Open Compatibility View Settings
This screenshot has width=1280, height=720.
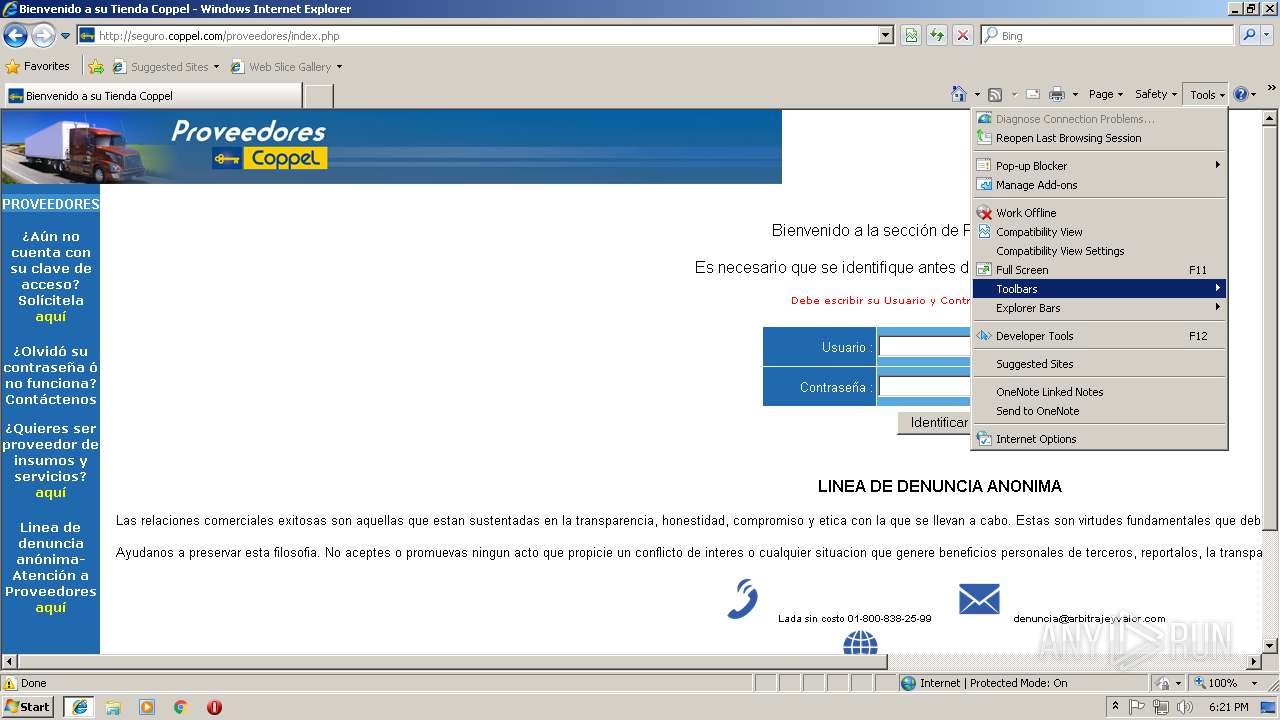point(1099,251)
